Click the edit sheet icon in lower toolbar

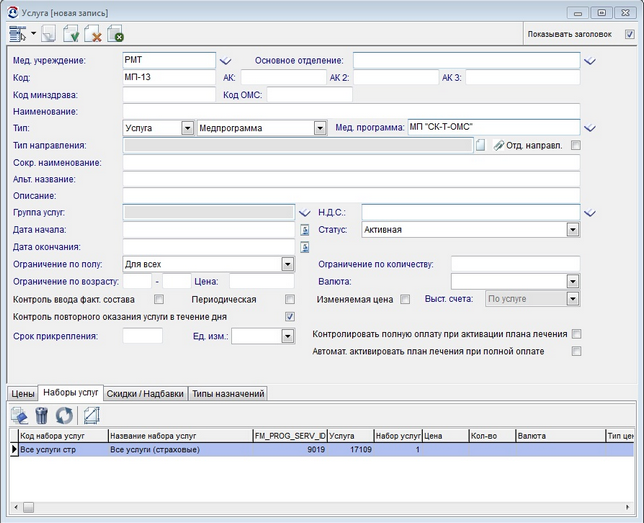pyautogui.click(x=92, y=415)
